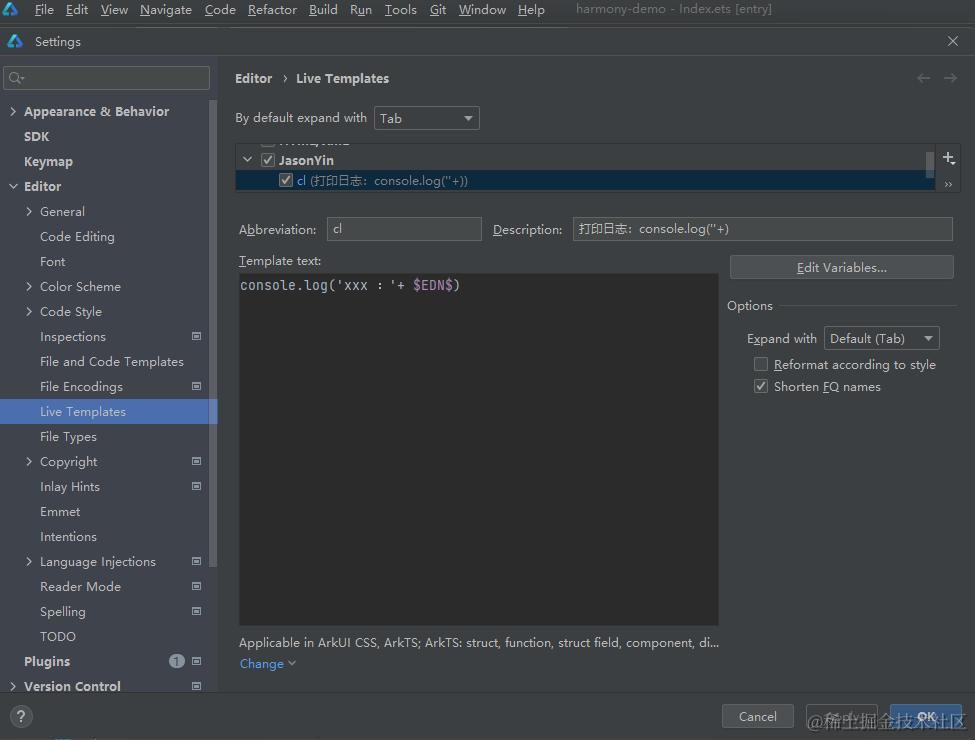Click the Cancel button
The width and height of the screenshot is (975, 740).
[x=757, y=716]
